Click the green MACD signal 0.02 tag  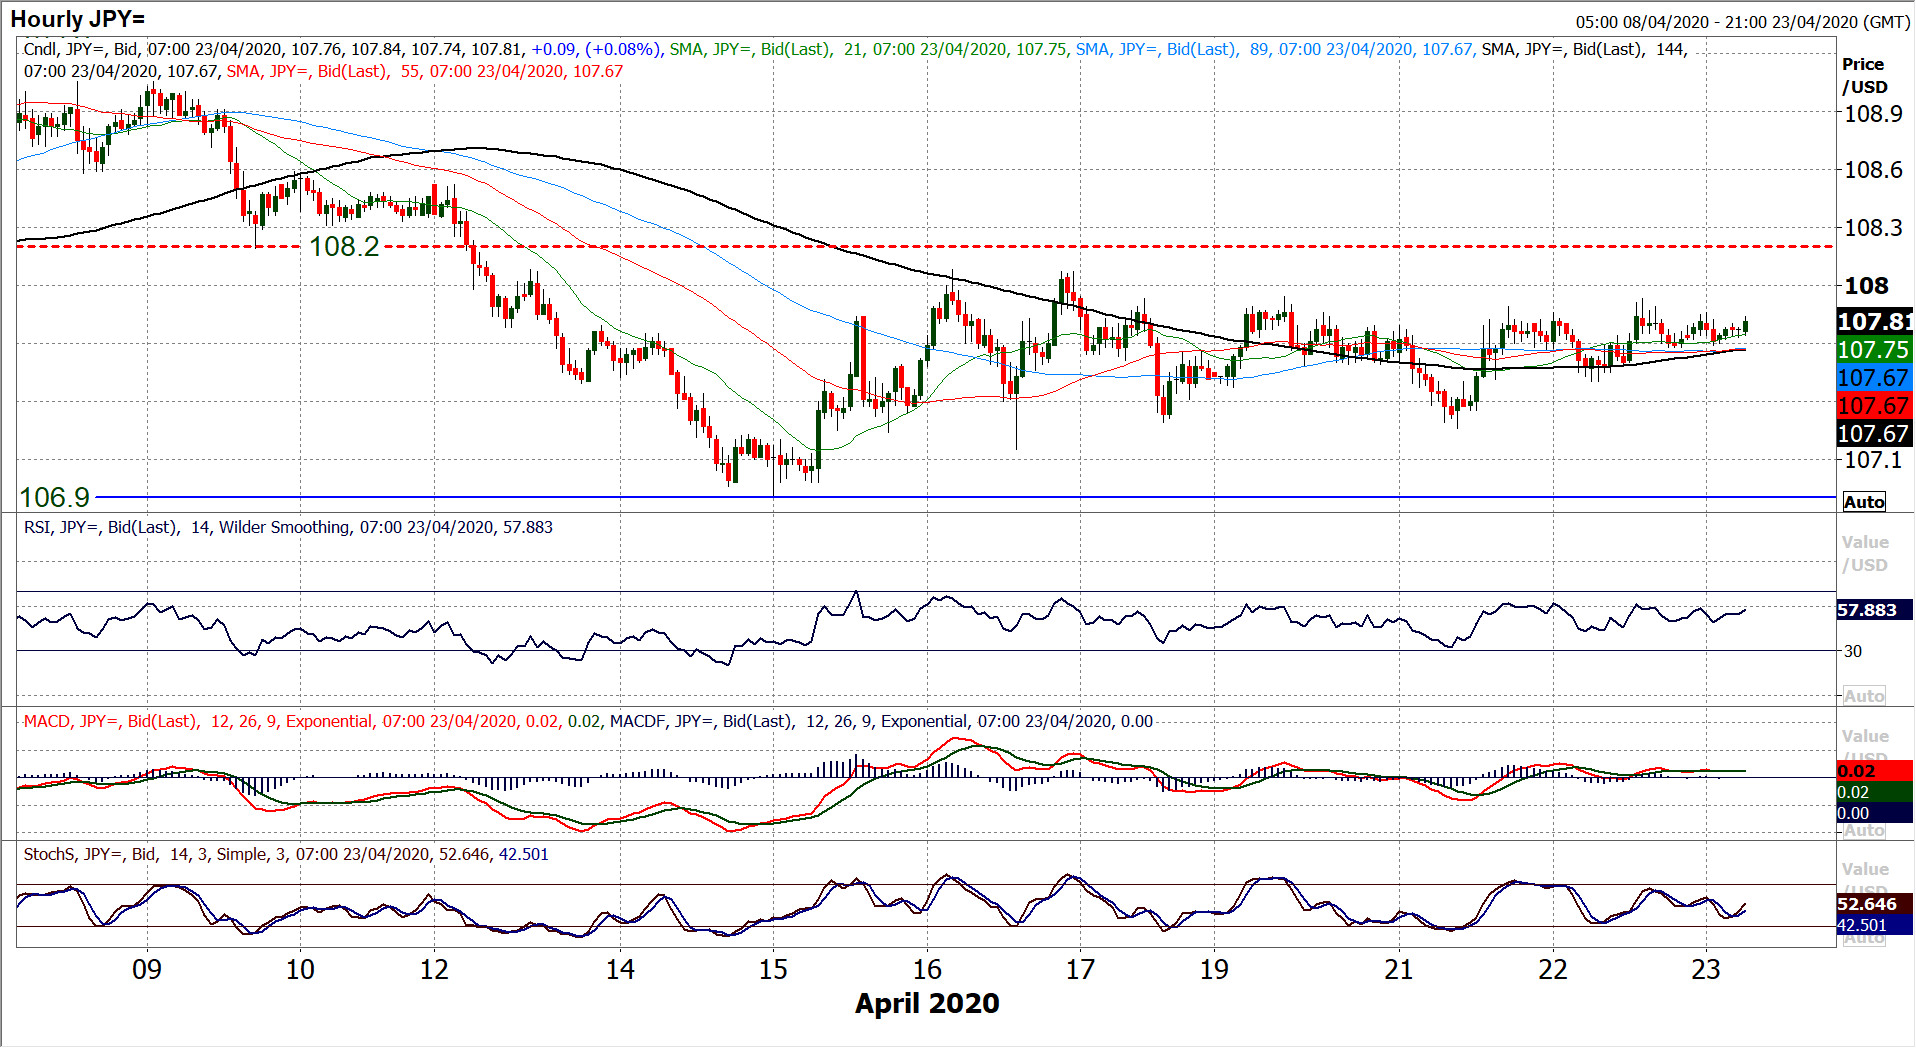coord(1875,792)
